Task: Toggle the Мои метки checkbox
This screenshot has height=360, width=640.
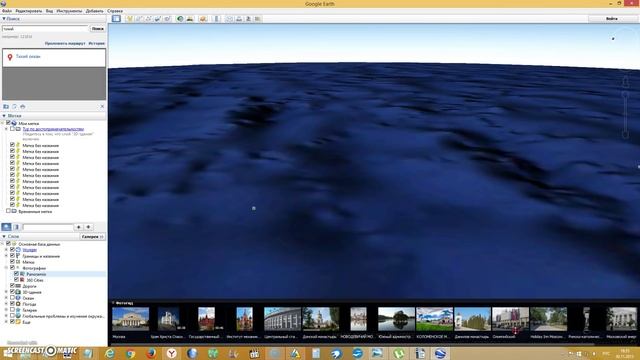Action: coord(8,123)
